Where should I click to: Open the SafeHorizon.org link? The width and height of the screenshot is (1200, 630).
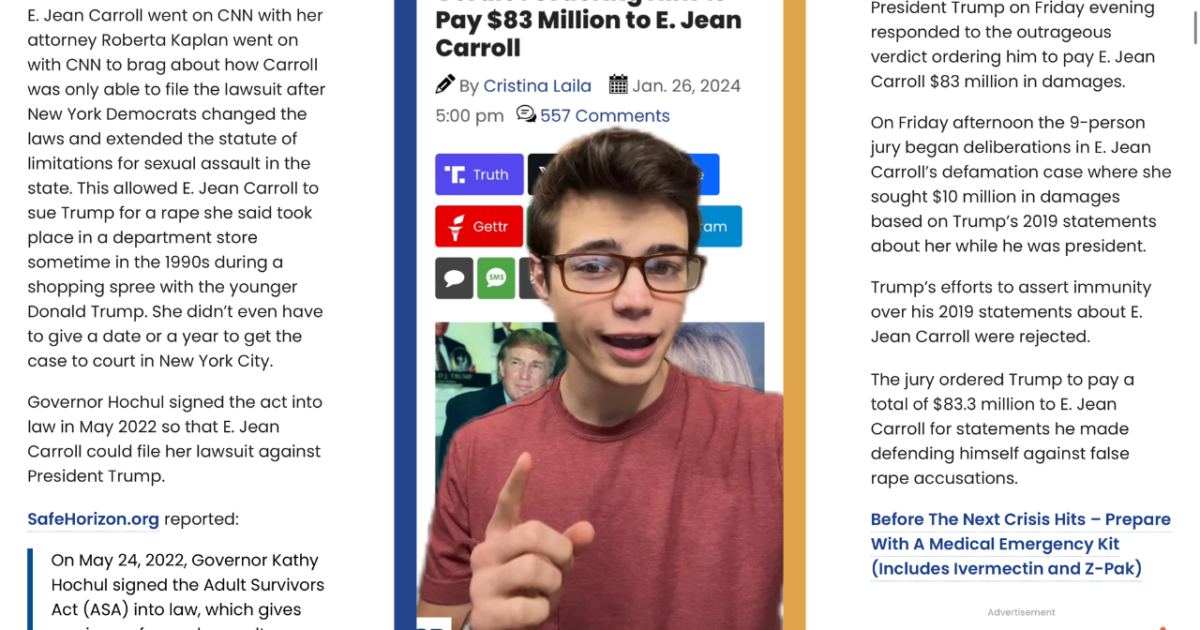[93, 519]
